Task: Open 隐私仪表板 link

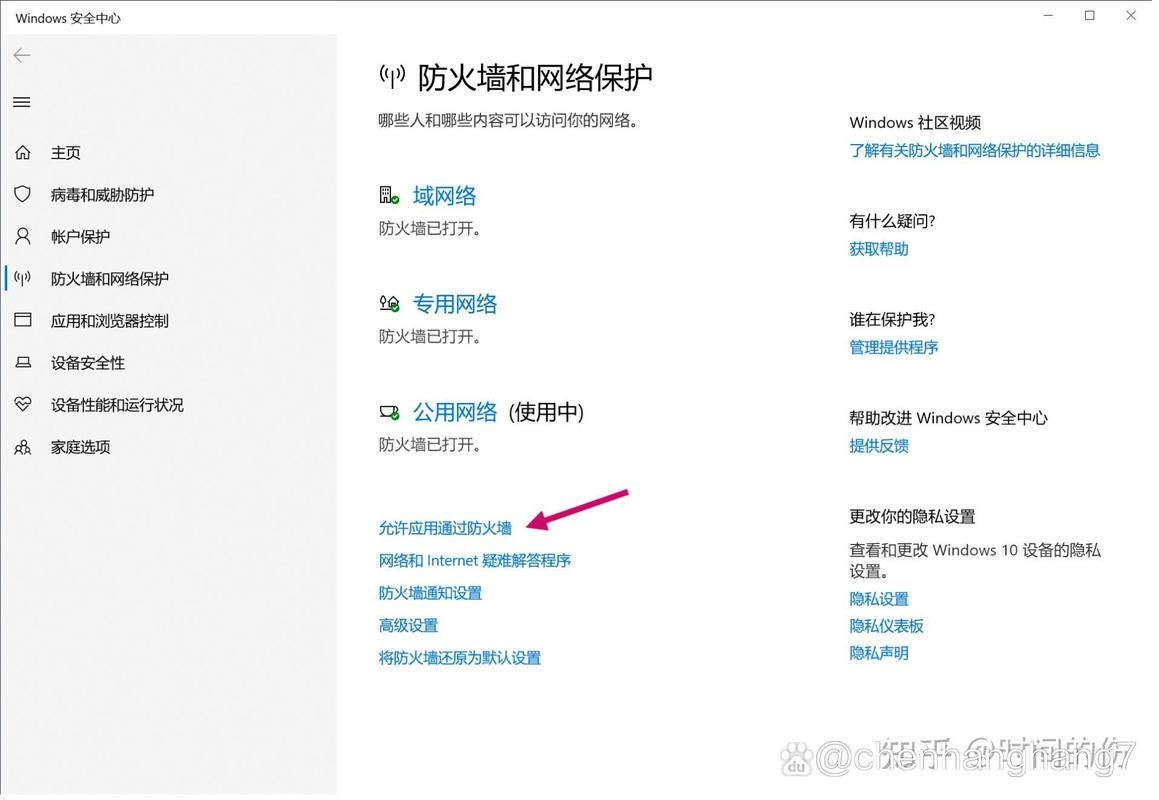Action: click(886, 626)
